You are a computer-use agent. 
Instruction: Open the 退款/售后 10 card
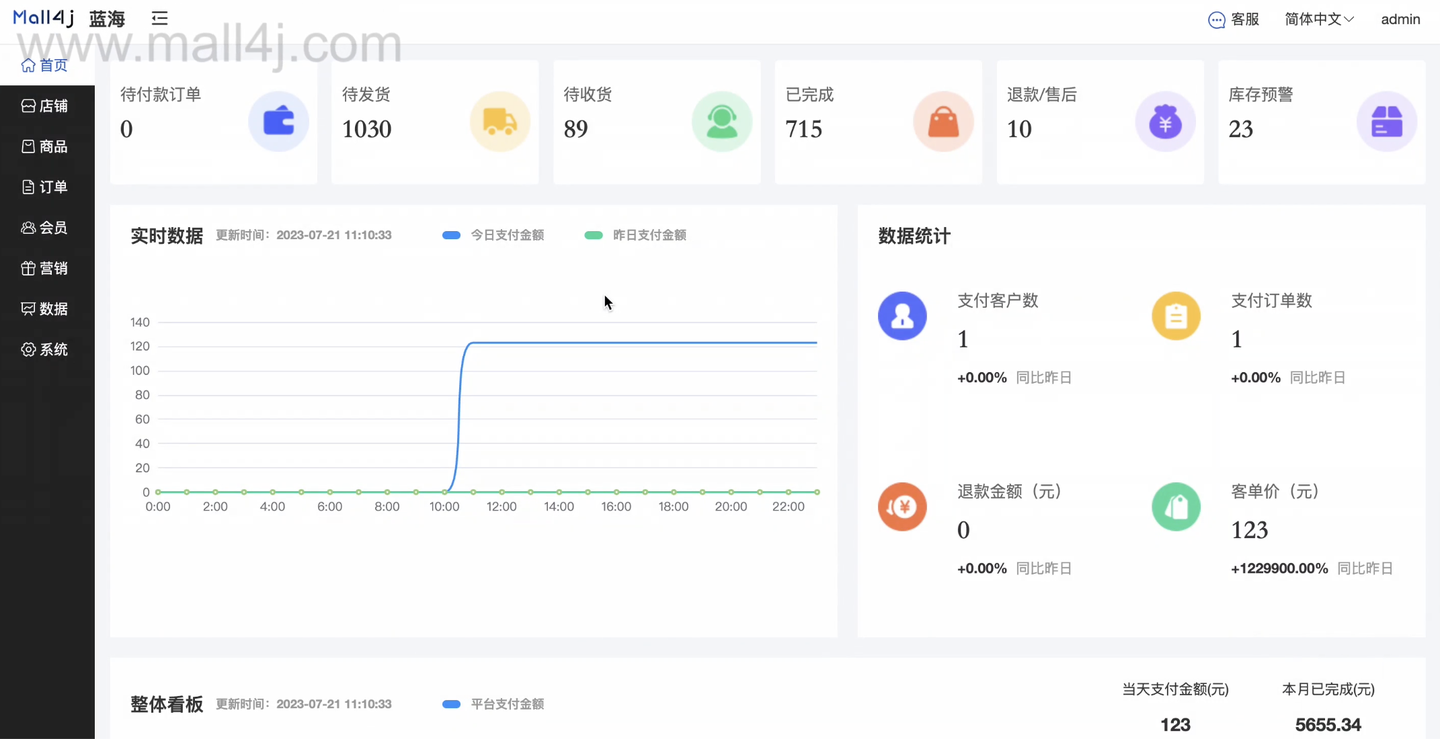[1100, 121]
